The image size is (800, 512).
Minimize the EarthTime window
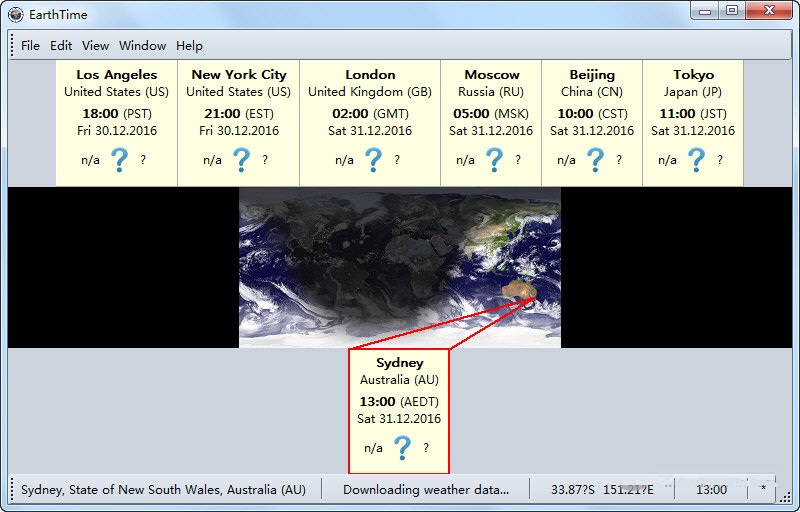705,10
